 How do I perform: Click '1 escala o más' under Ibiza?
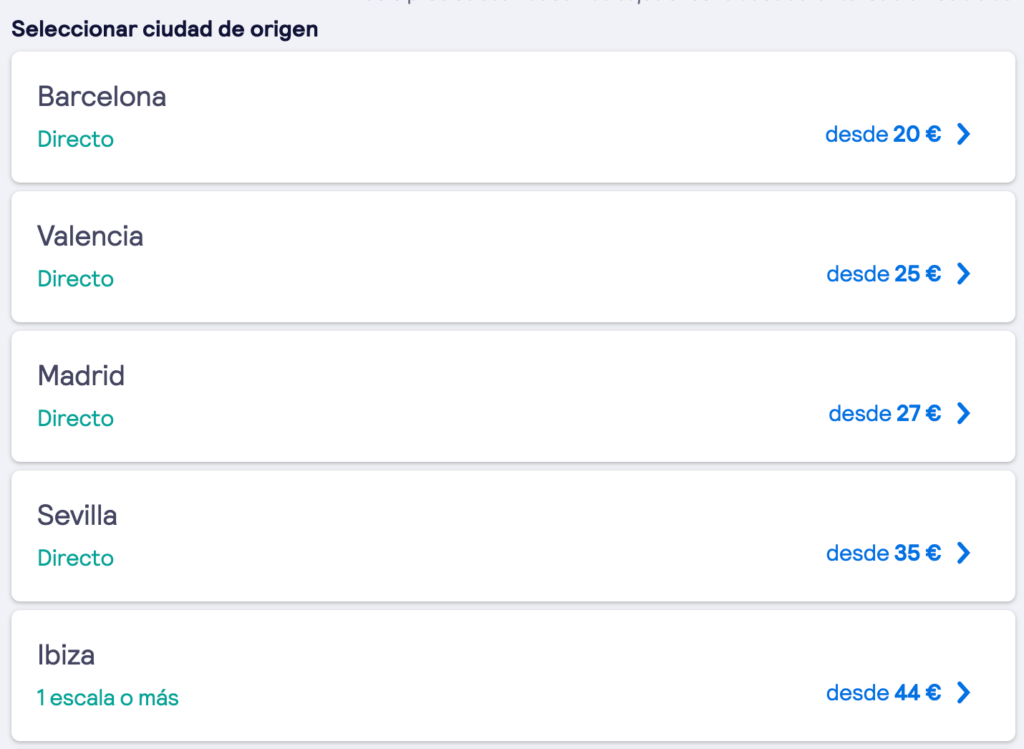click(x=108, y=698)
